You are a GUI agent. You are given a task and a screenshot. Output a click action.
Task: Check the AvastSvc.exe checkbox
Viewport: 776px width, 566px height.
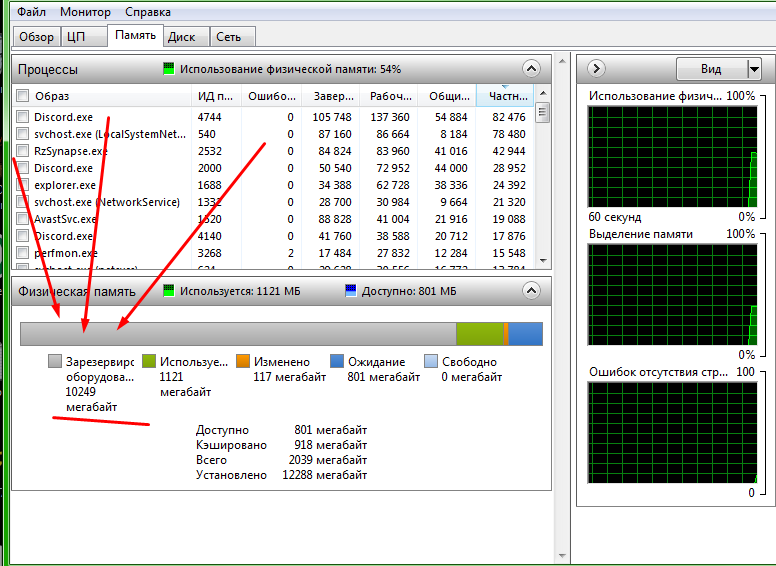22,219
